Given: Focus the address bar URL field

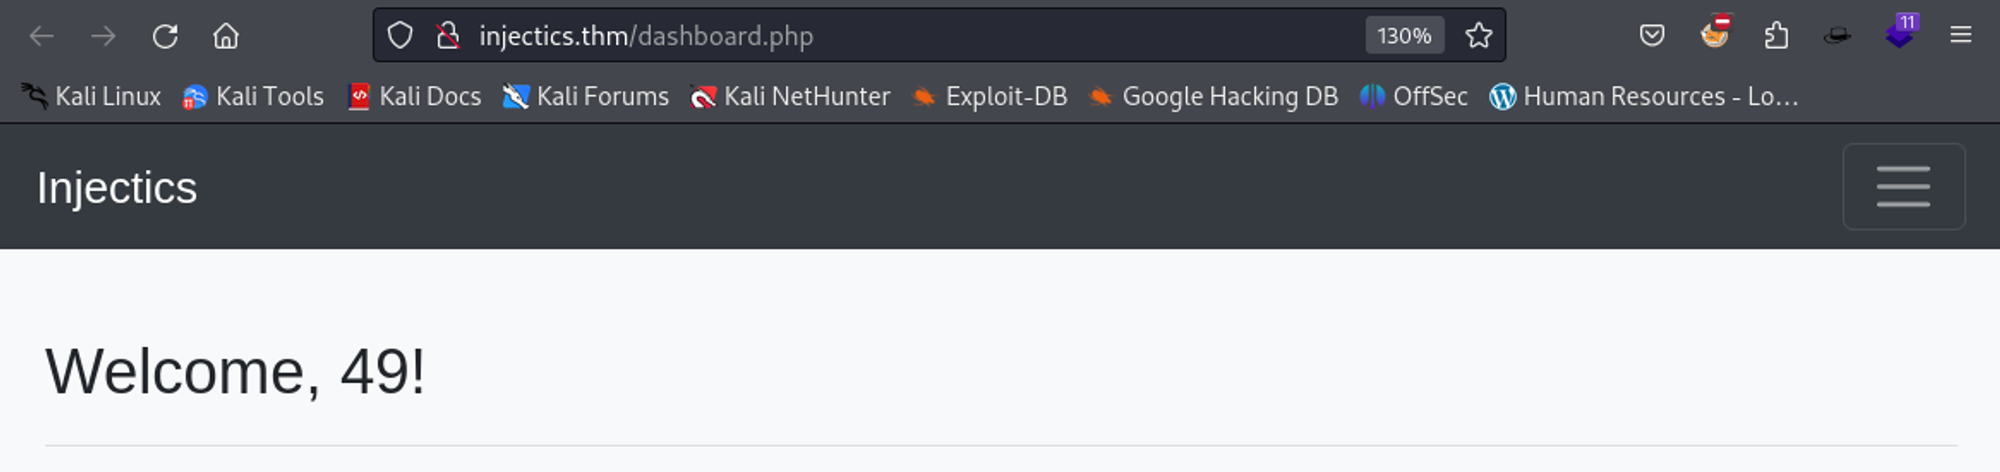Looking at the screenshot, I should [x=900, y=36].
